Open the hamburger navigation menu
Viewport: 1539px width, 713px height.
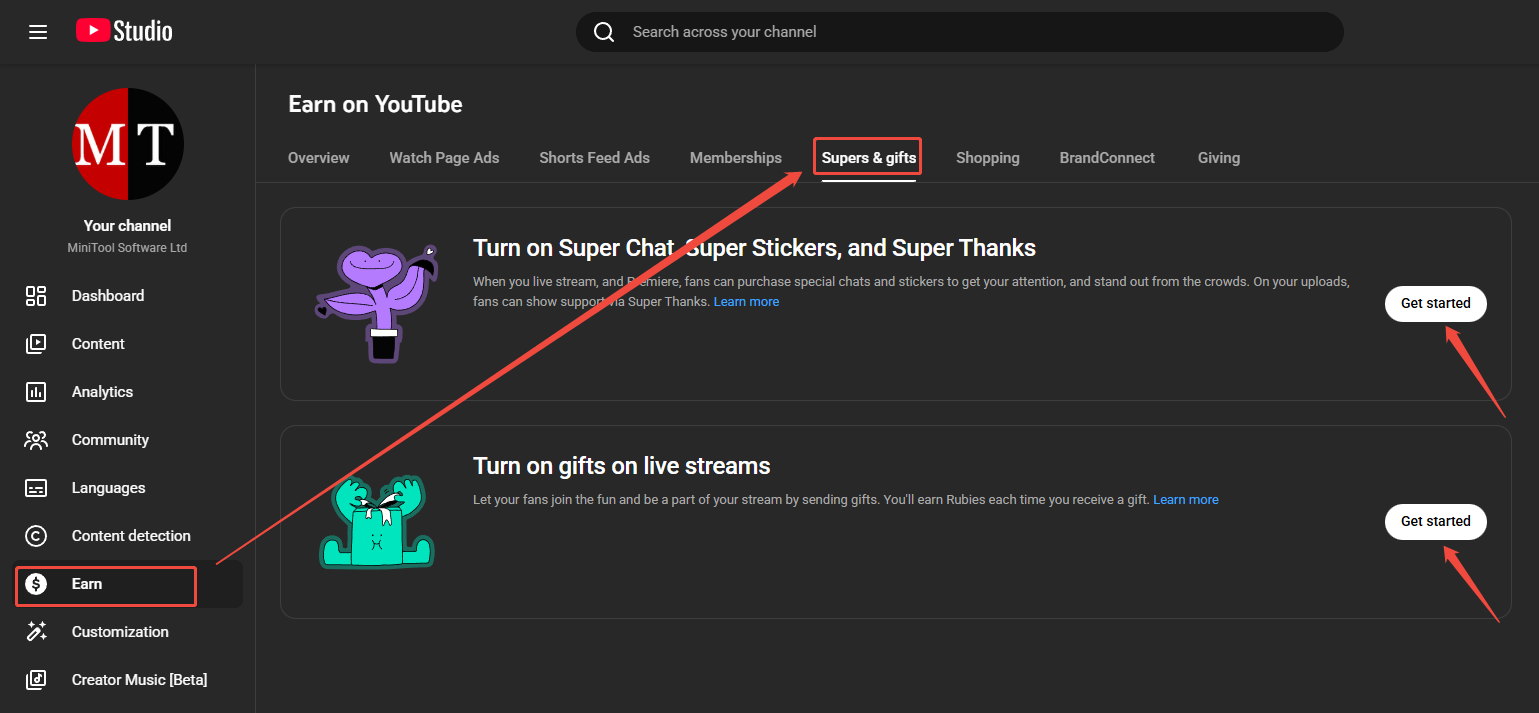(38, 31)
